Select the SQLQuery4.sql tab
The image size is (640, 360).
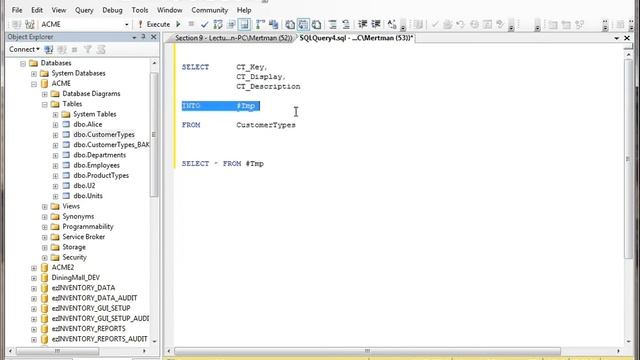pyautogui.click(x=356, y=38)
